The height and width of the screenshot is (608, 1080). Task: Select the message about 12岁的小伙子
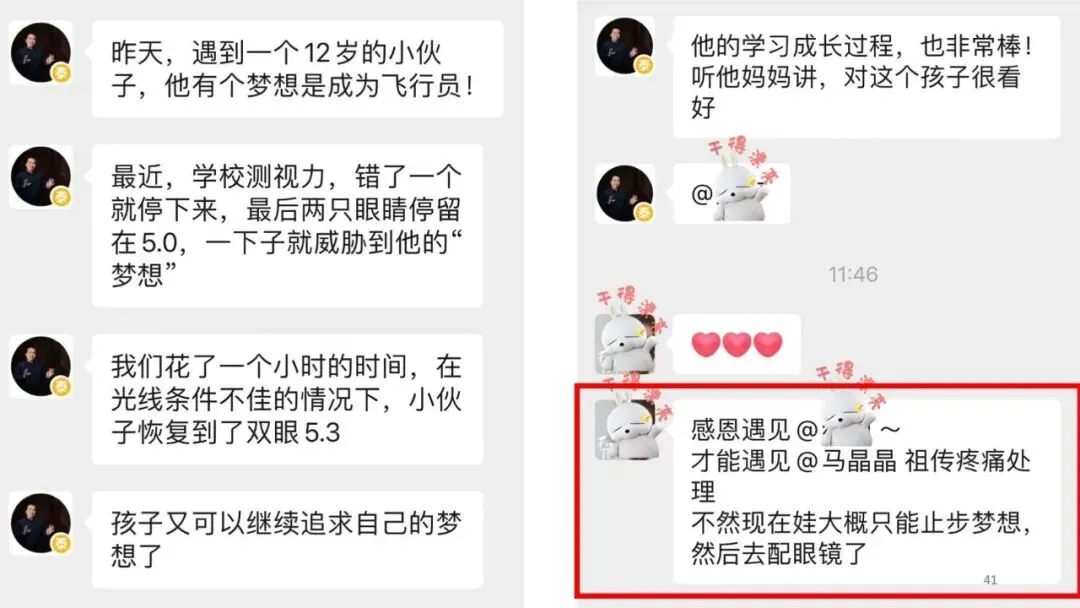[x=298, y=69]
